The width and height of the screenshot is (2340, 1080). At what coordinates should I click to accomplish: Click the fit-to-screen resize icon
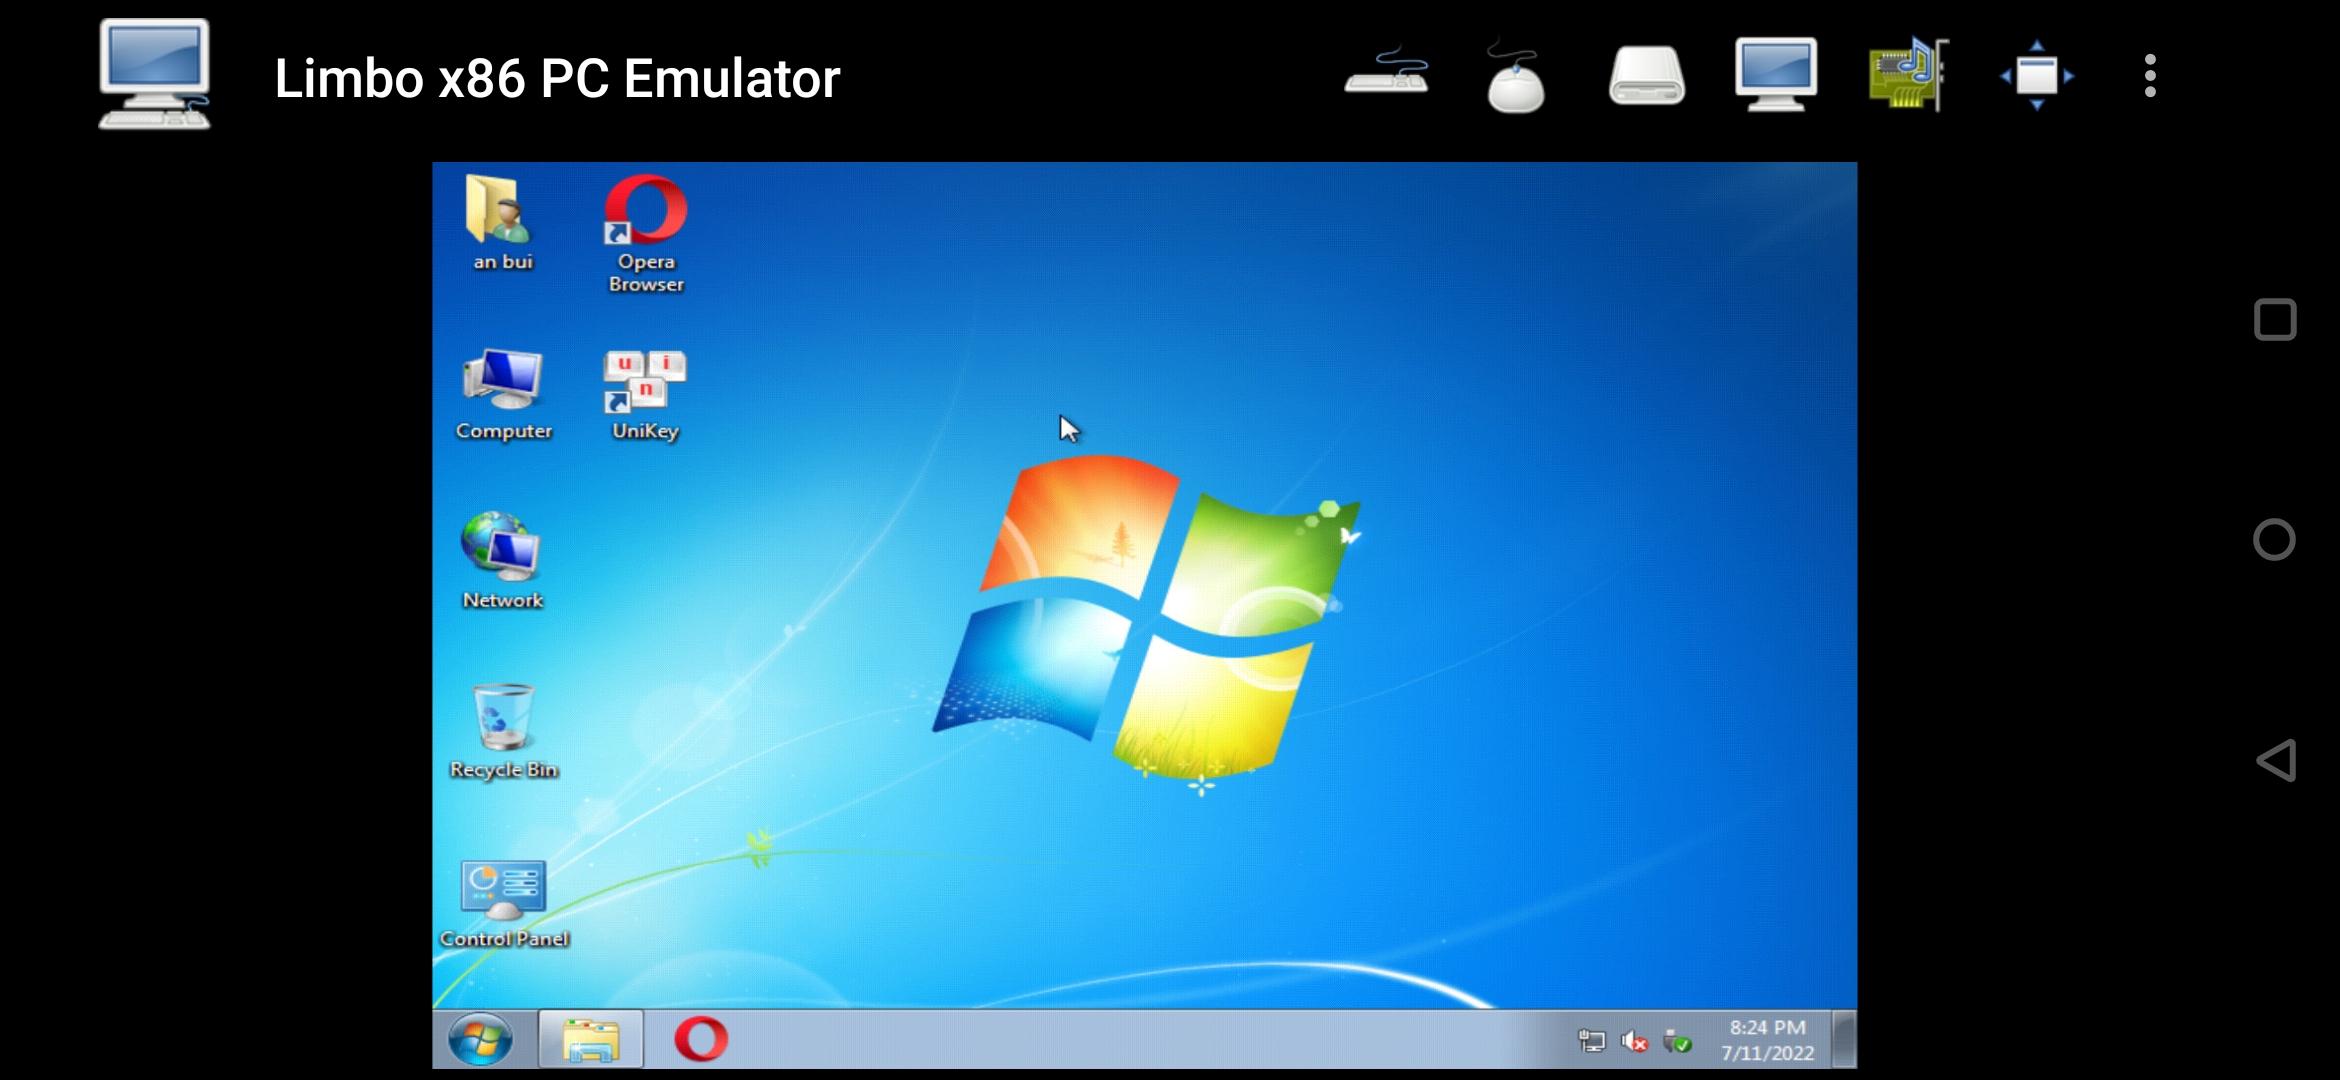tap(2037, 76)
